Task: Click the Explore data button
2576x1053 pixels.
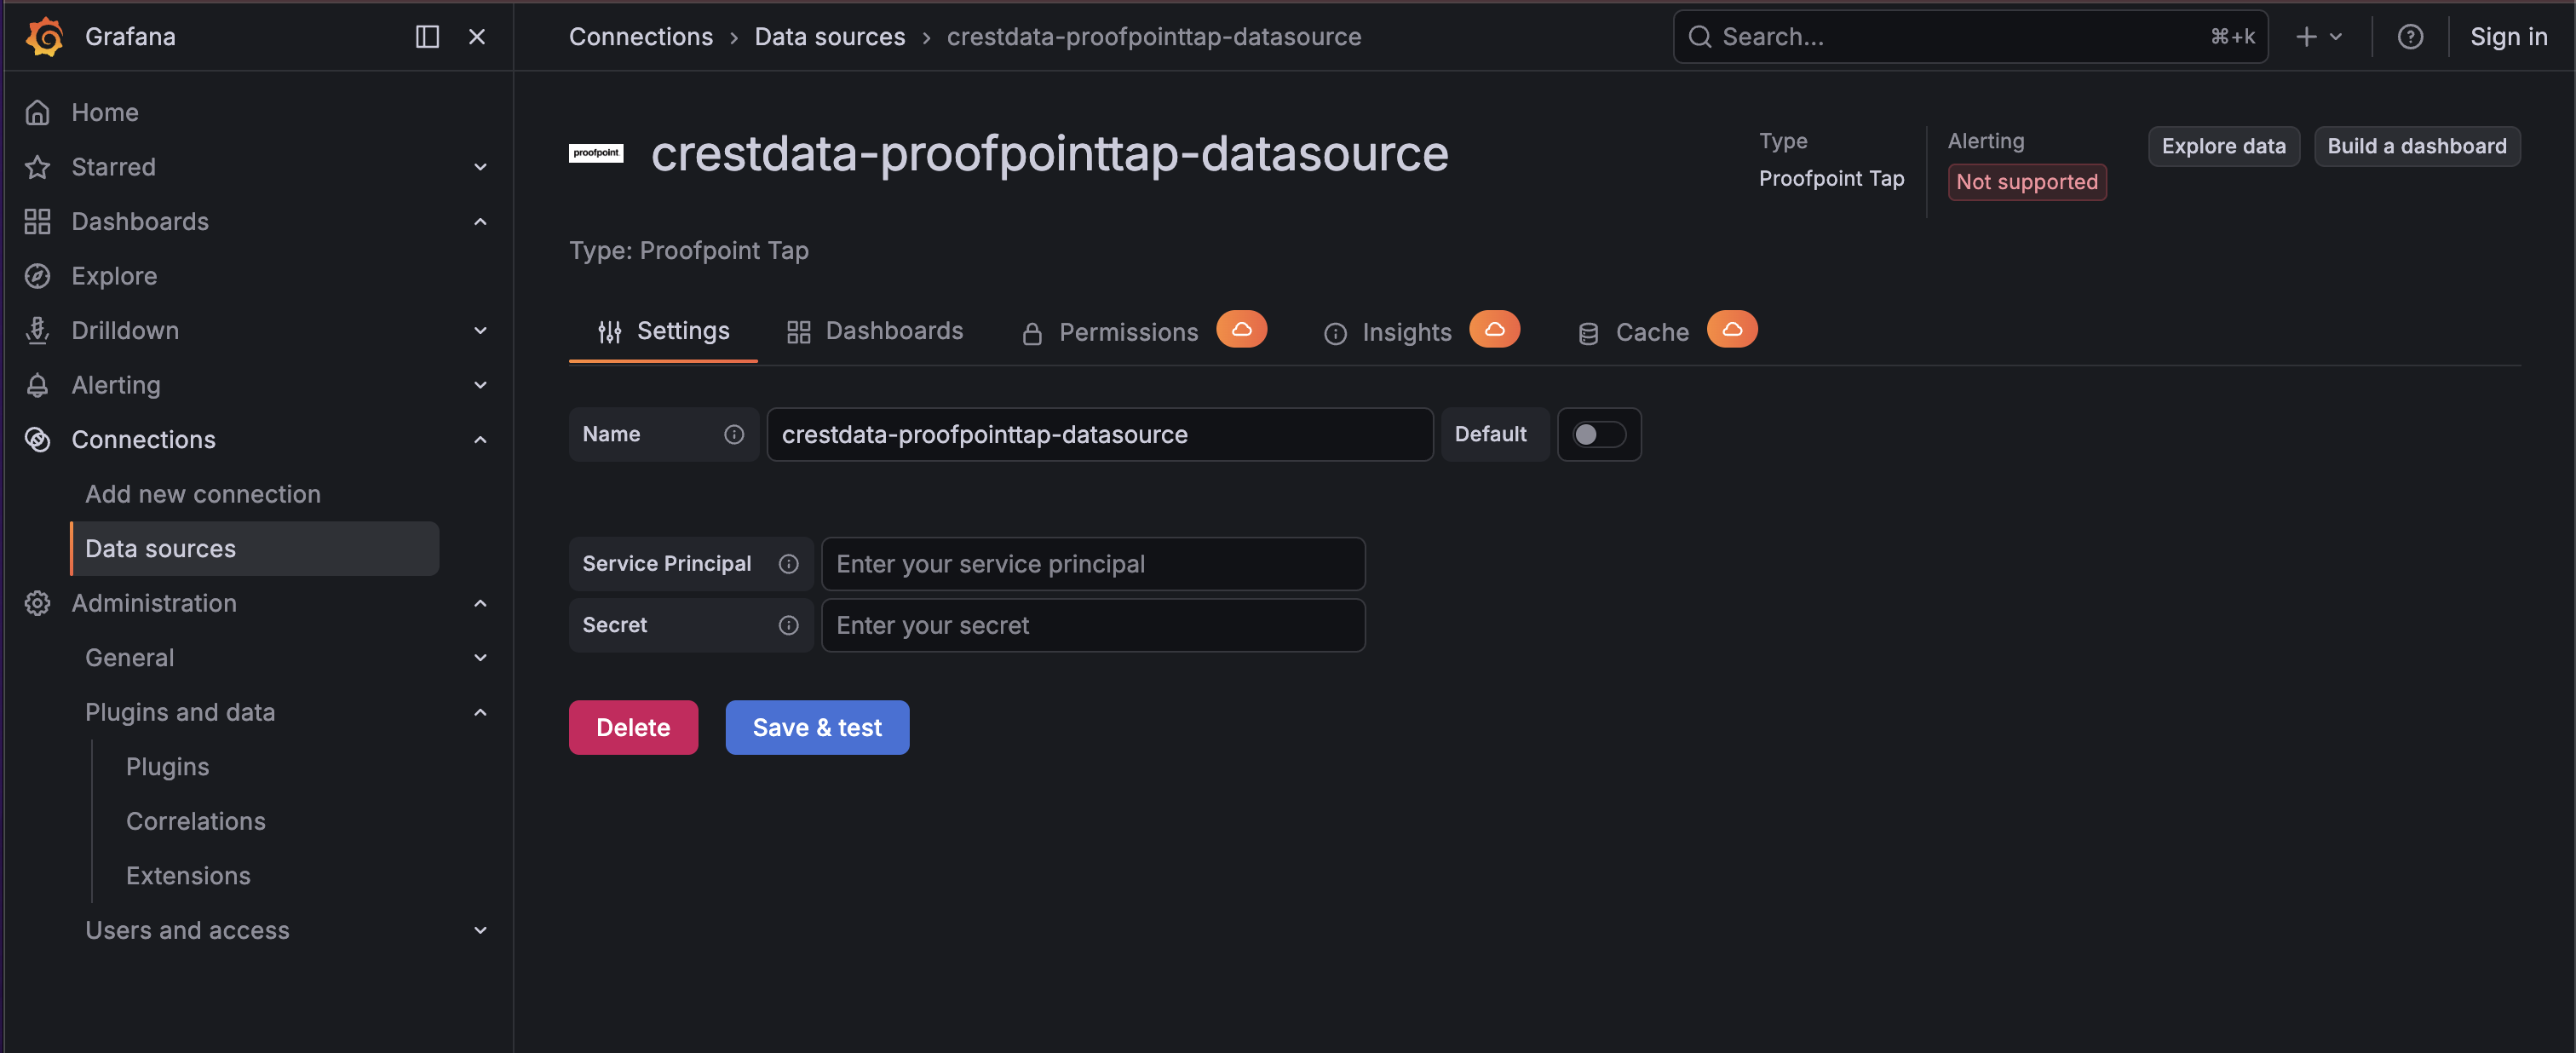Action: pyautogui.click(x=2223, y=146)
